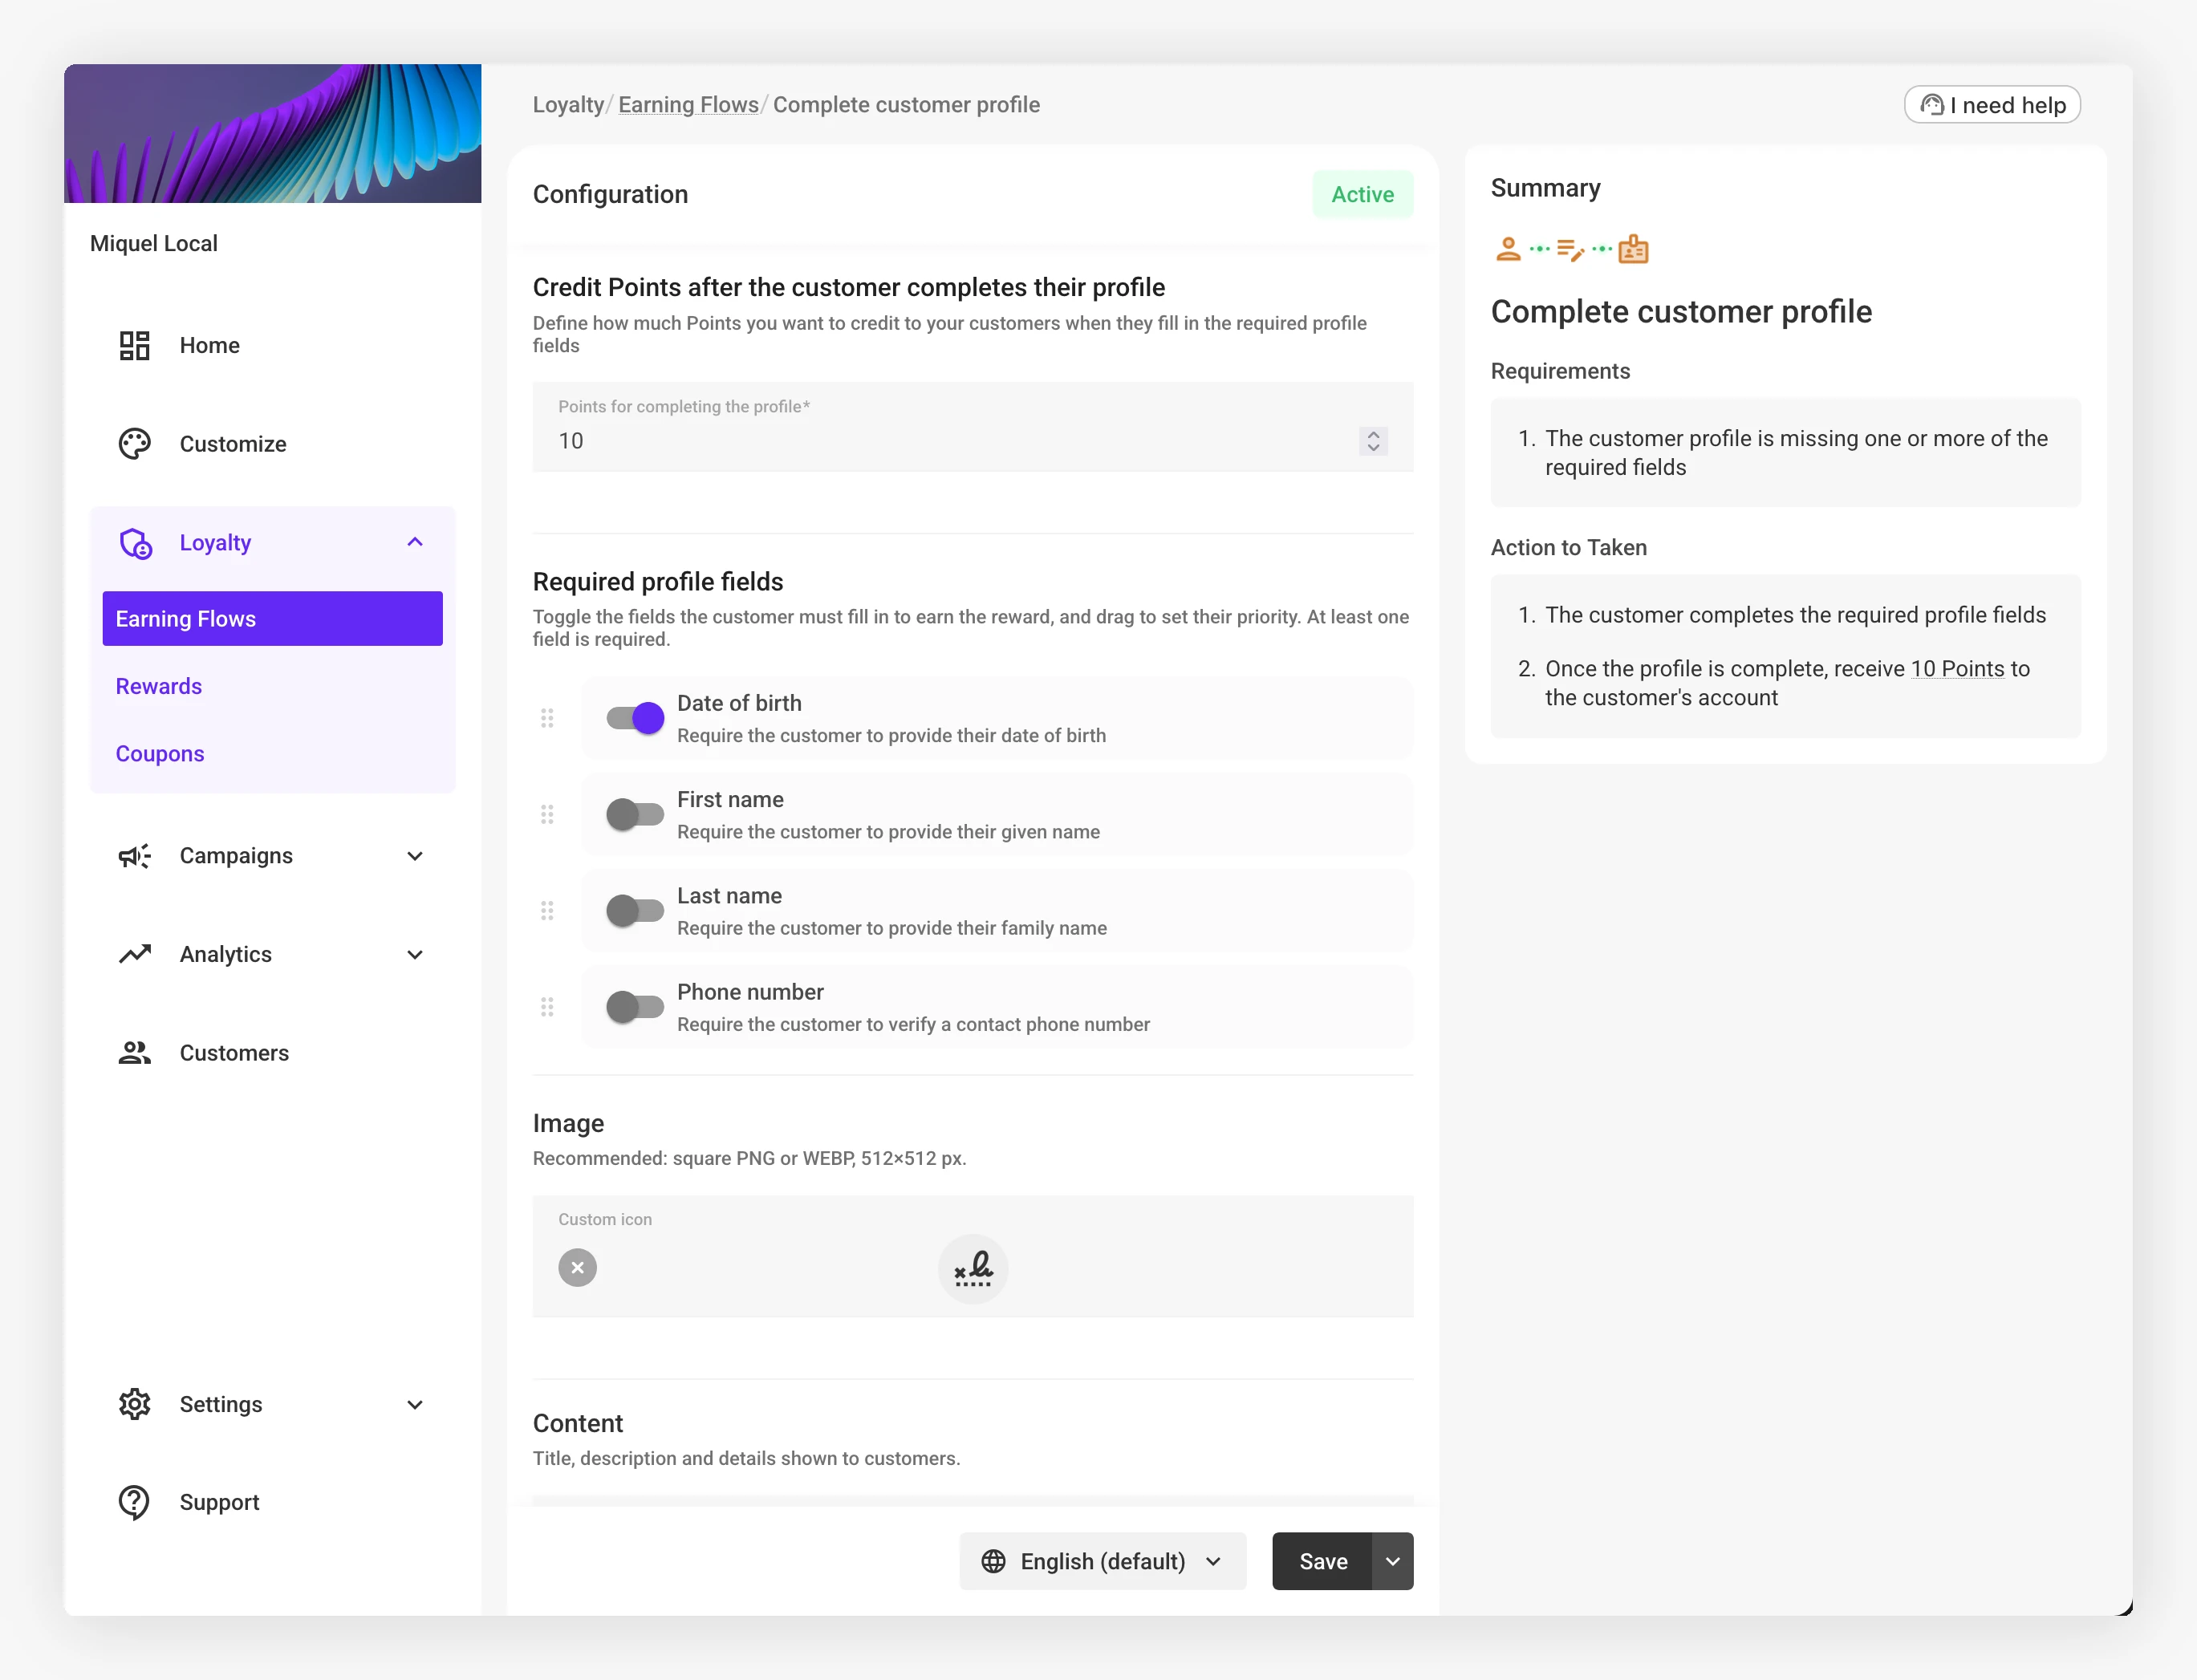2197x1680 pixels.
Task: Click the I need help button
Action: (1992, 105)
